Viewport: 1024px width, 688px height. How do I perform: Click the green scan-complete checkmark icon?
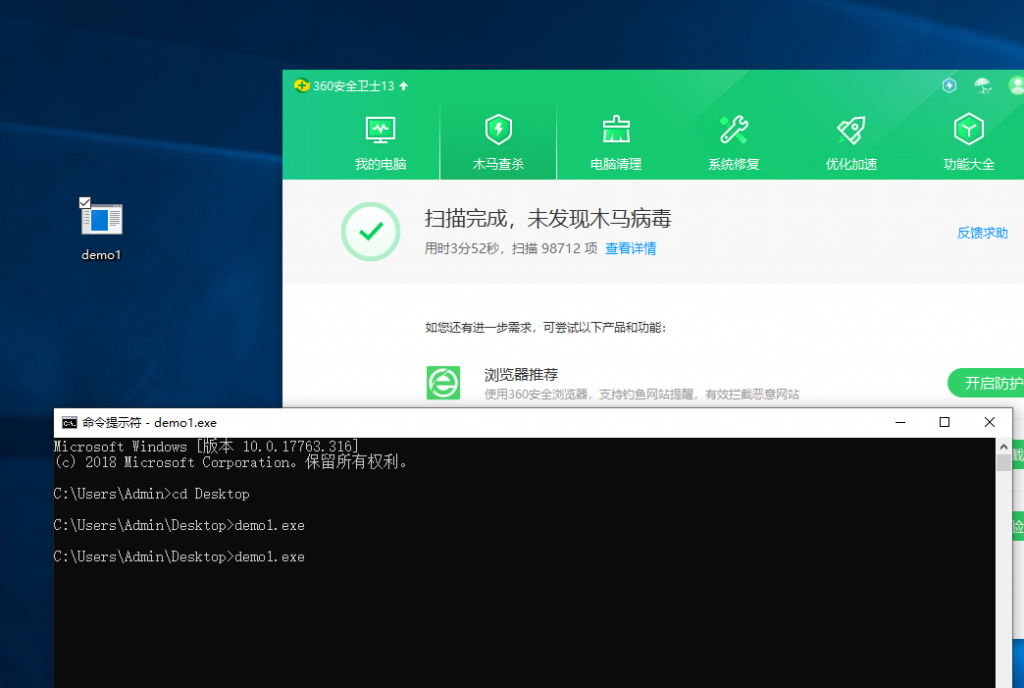pos(371,231)
